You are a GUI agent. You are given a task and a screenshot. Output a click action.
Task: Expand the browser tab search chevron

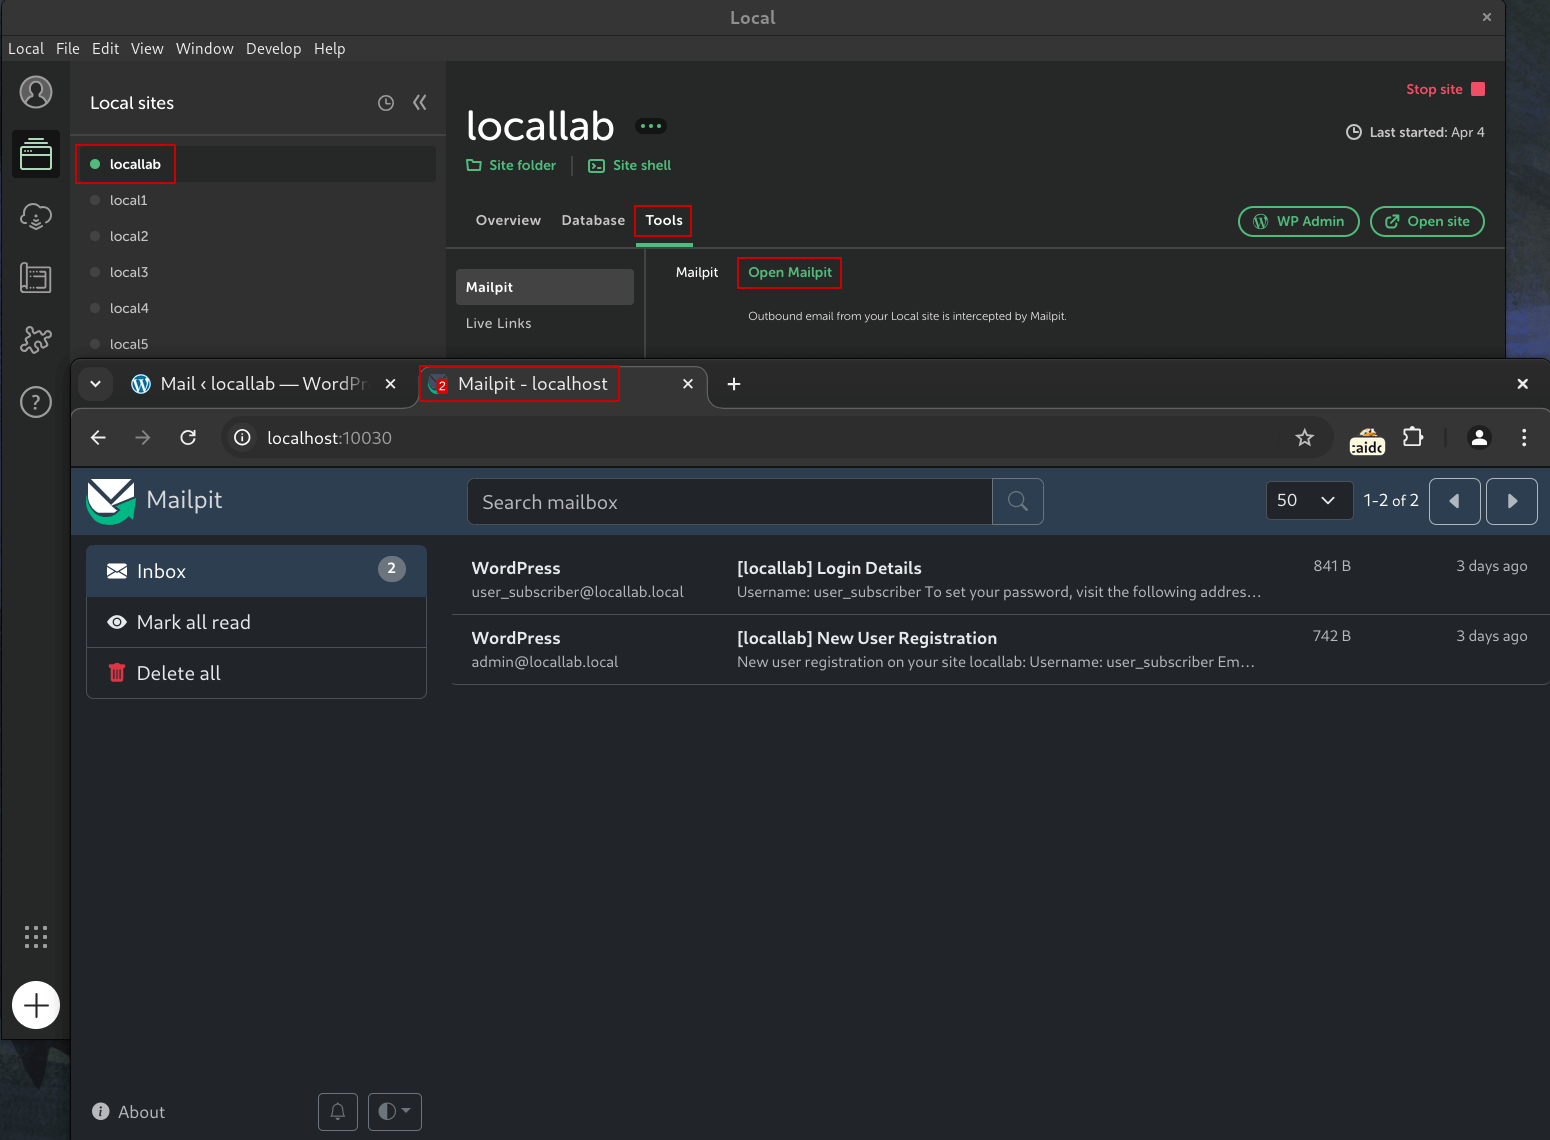click(96, 384)
